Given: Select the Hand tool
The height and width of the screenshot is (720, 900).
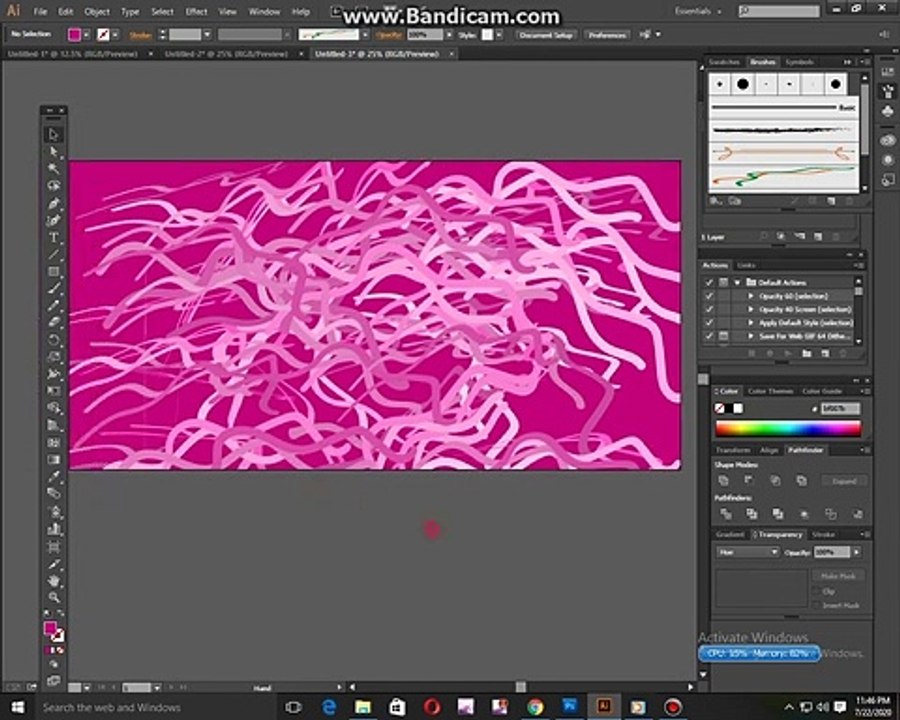Looking at the screenshot, I should pos(53,580).
